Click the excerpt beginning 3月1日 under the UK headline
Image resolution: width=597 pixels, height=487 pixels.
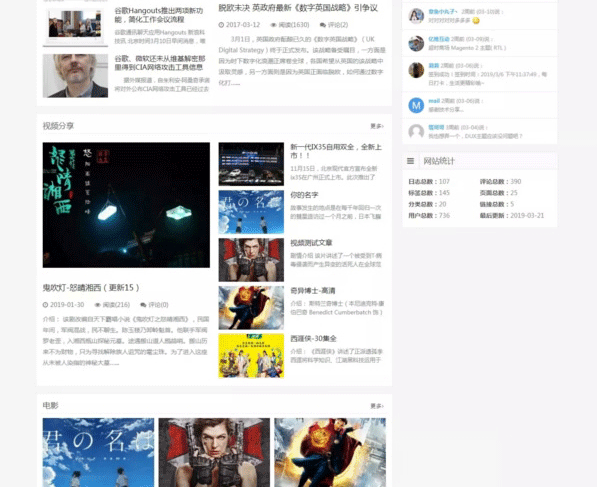point(302,61)
